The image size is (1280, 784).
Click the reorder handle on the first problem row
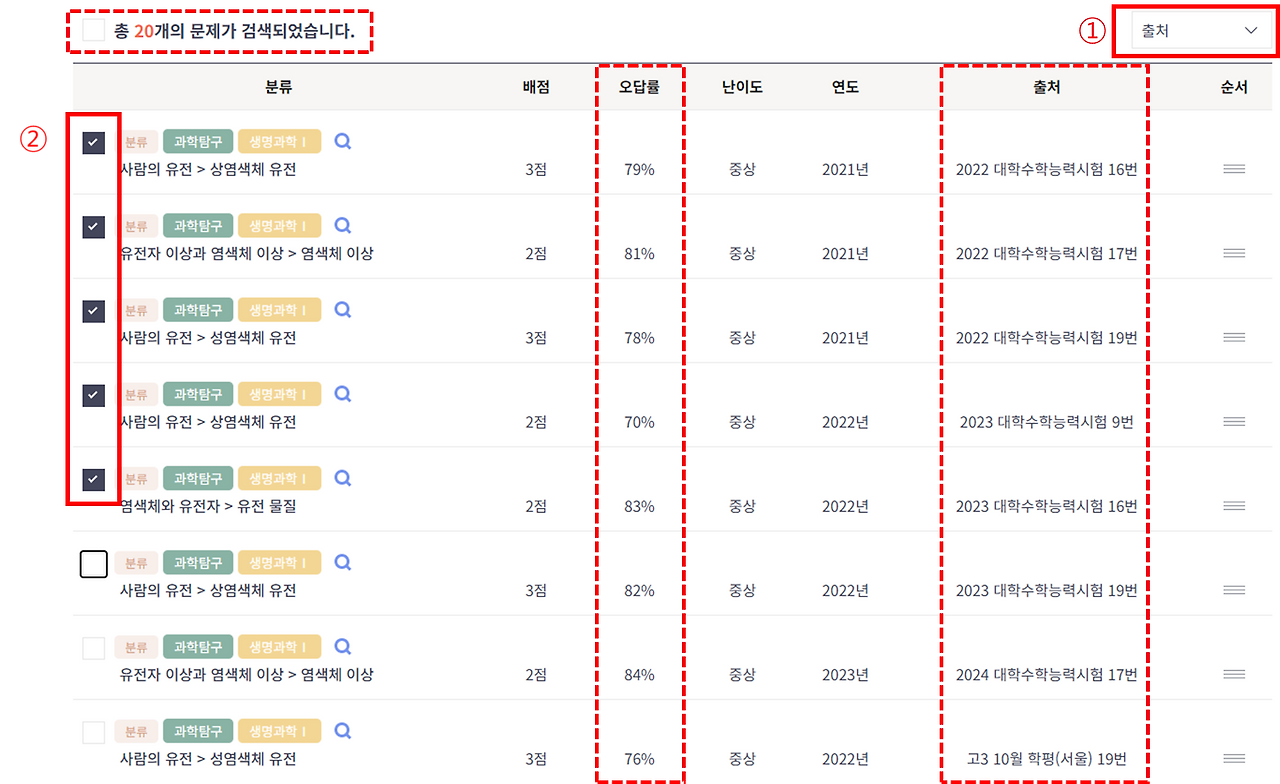[1234, 169]
